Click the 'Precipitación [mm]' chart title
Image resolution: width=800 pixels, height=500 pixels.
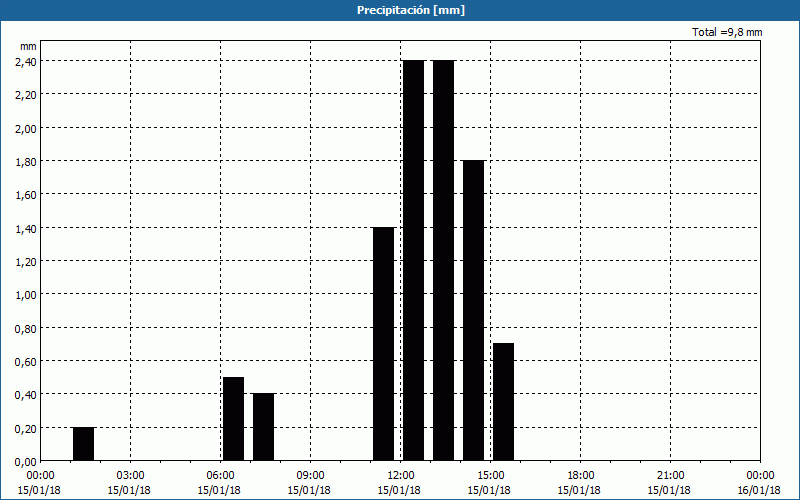pos(411,10)
